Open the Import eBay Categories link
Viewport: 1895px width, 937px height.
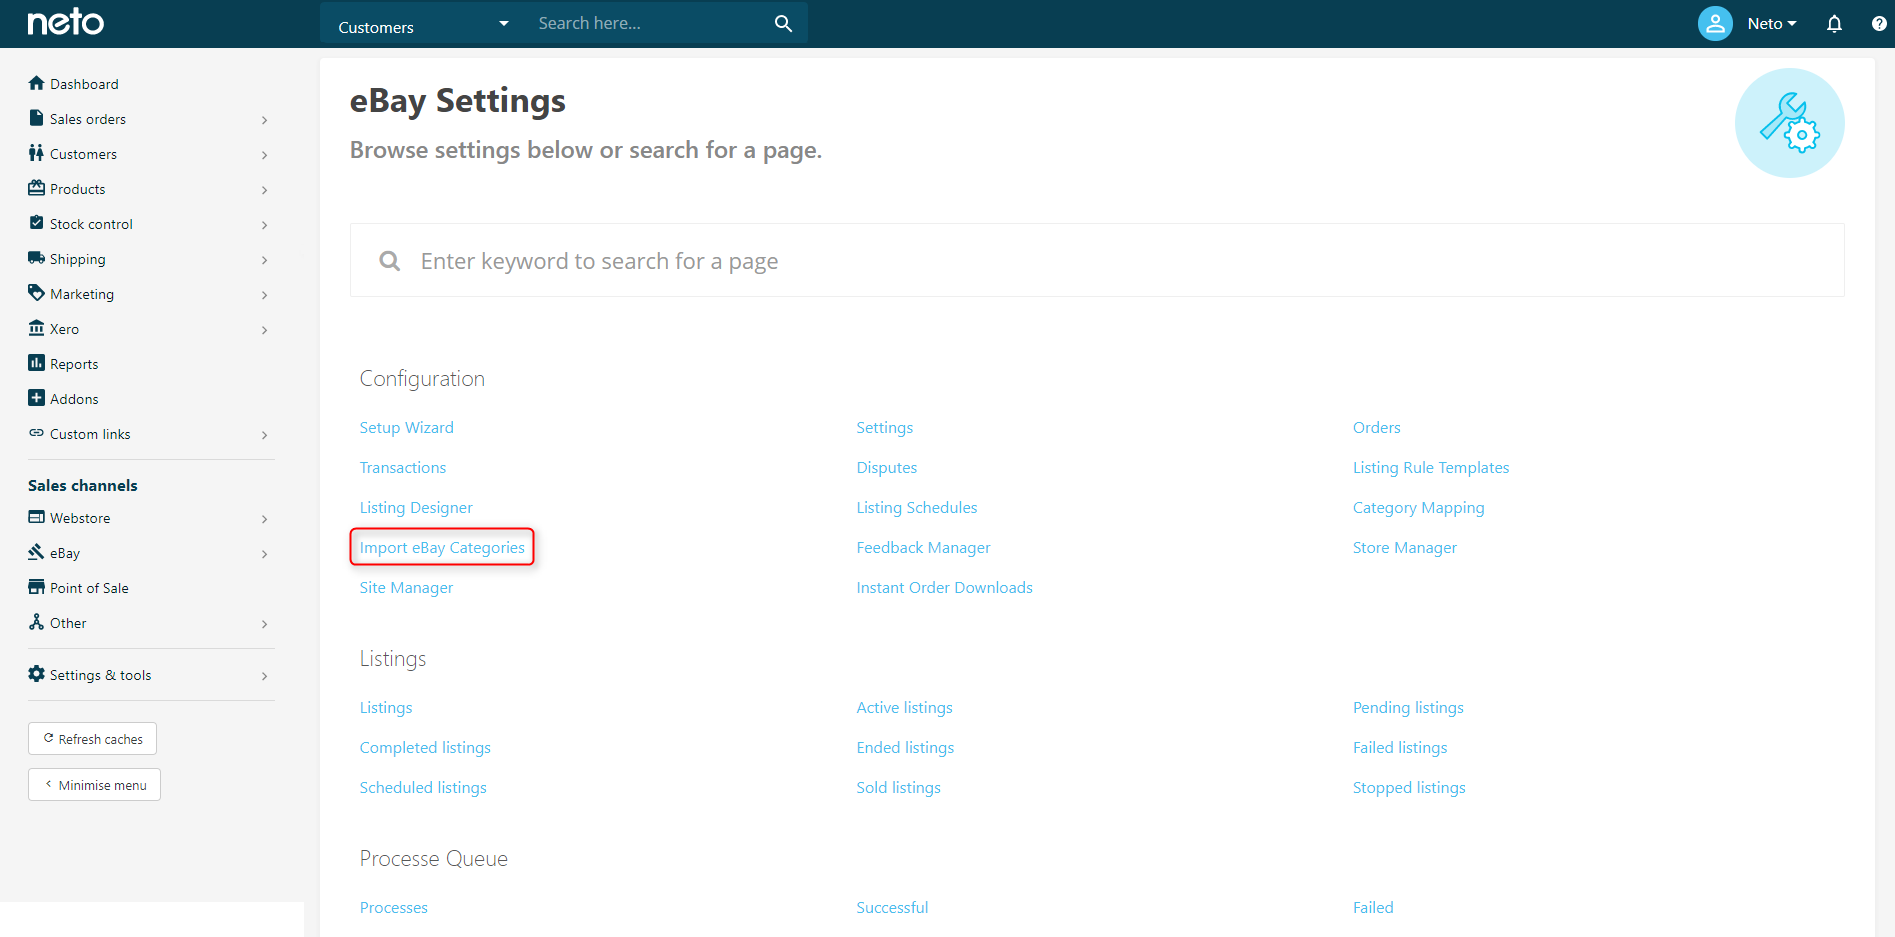[442, 547]
